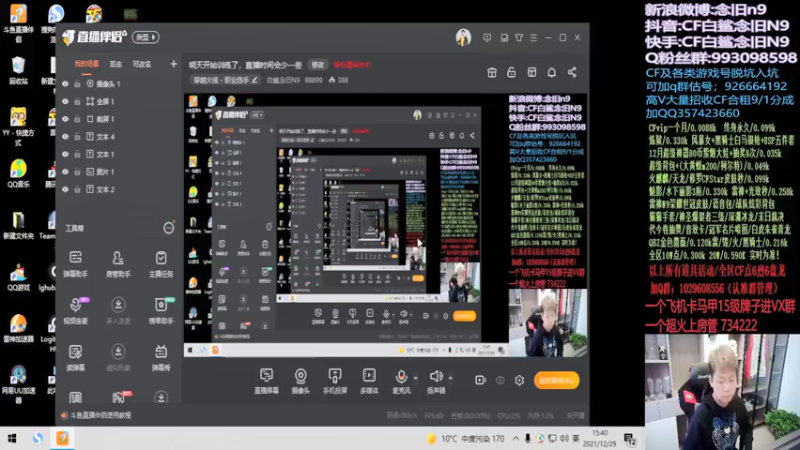
Task: Open the QQ音乐 desktop icon
Action: coord(18,173)
